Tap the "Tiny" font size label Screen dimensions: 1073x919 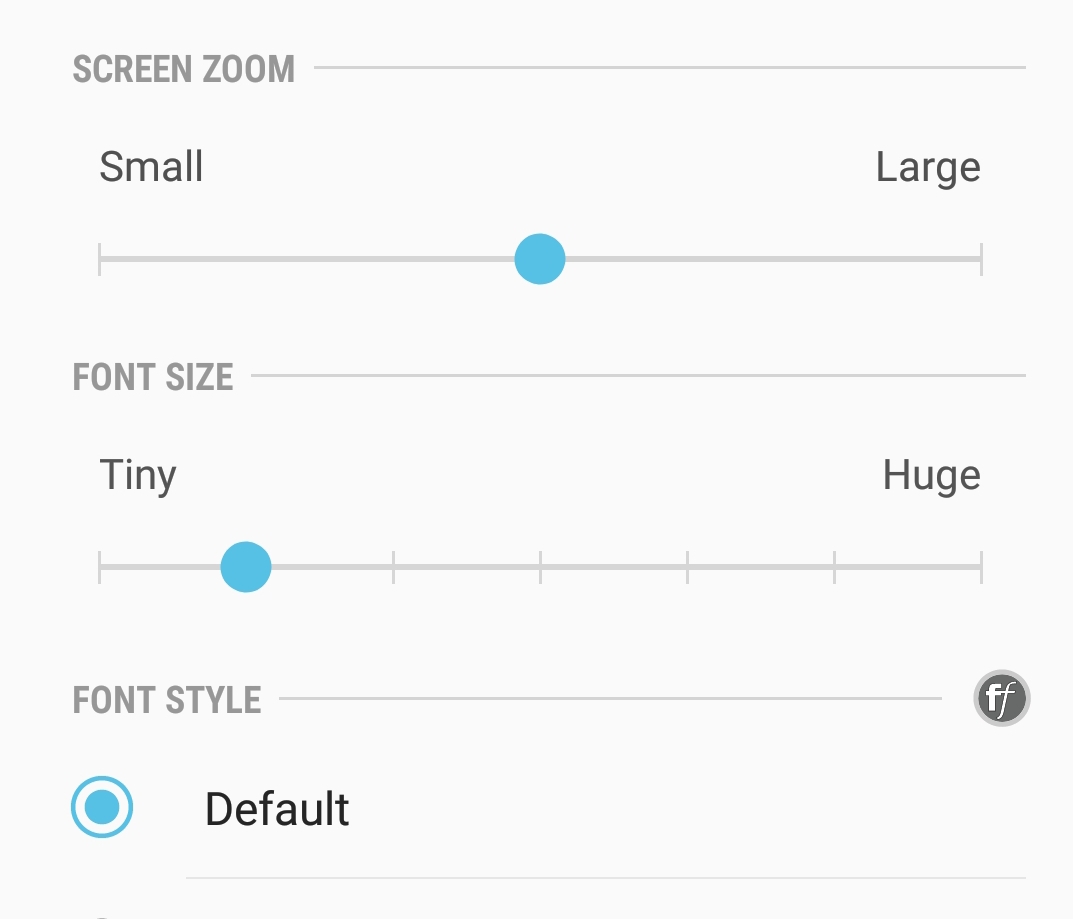138,475
